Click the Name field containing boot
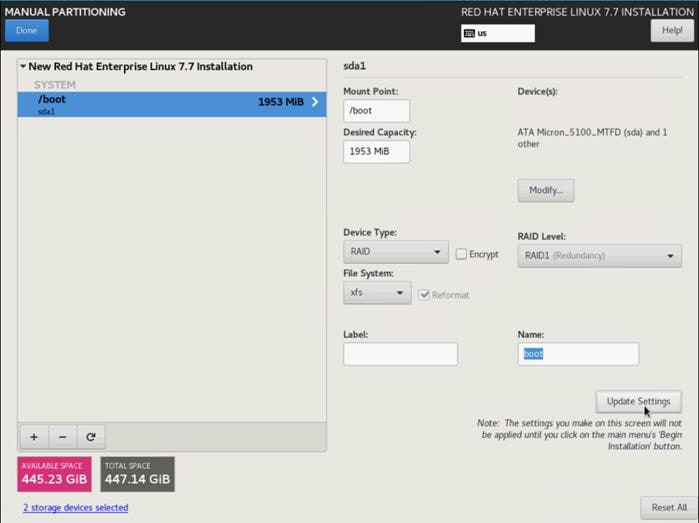699x523 pixels. tap(578, 354)
